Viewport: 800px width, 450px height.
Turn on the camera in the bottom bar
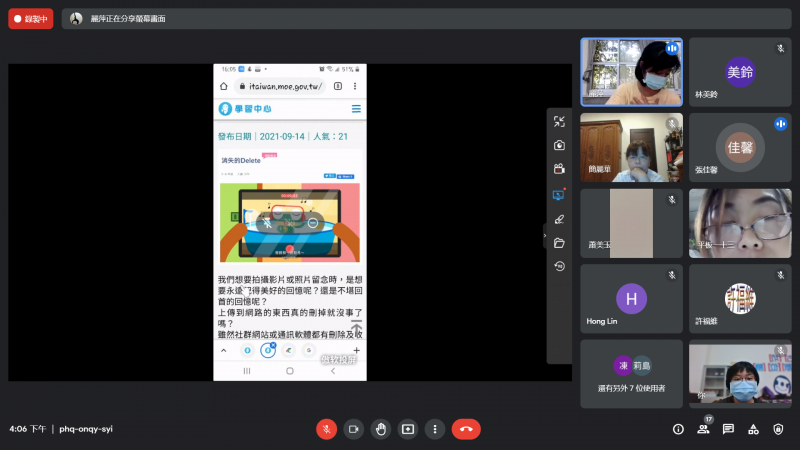(354, 429)
